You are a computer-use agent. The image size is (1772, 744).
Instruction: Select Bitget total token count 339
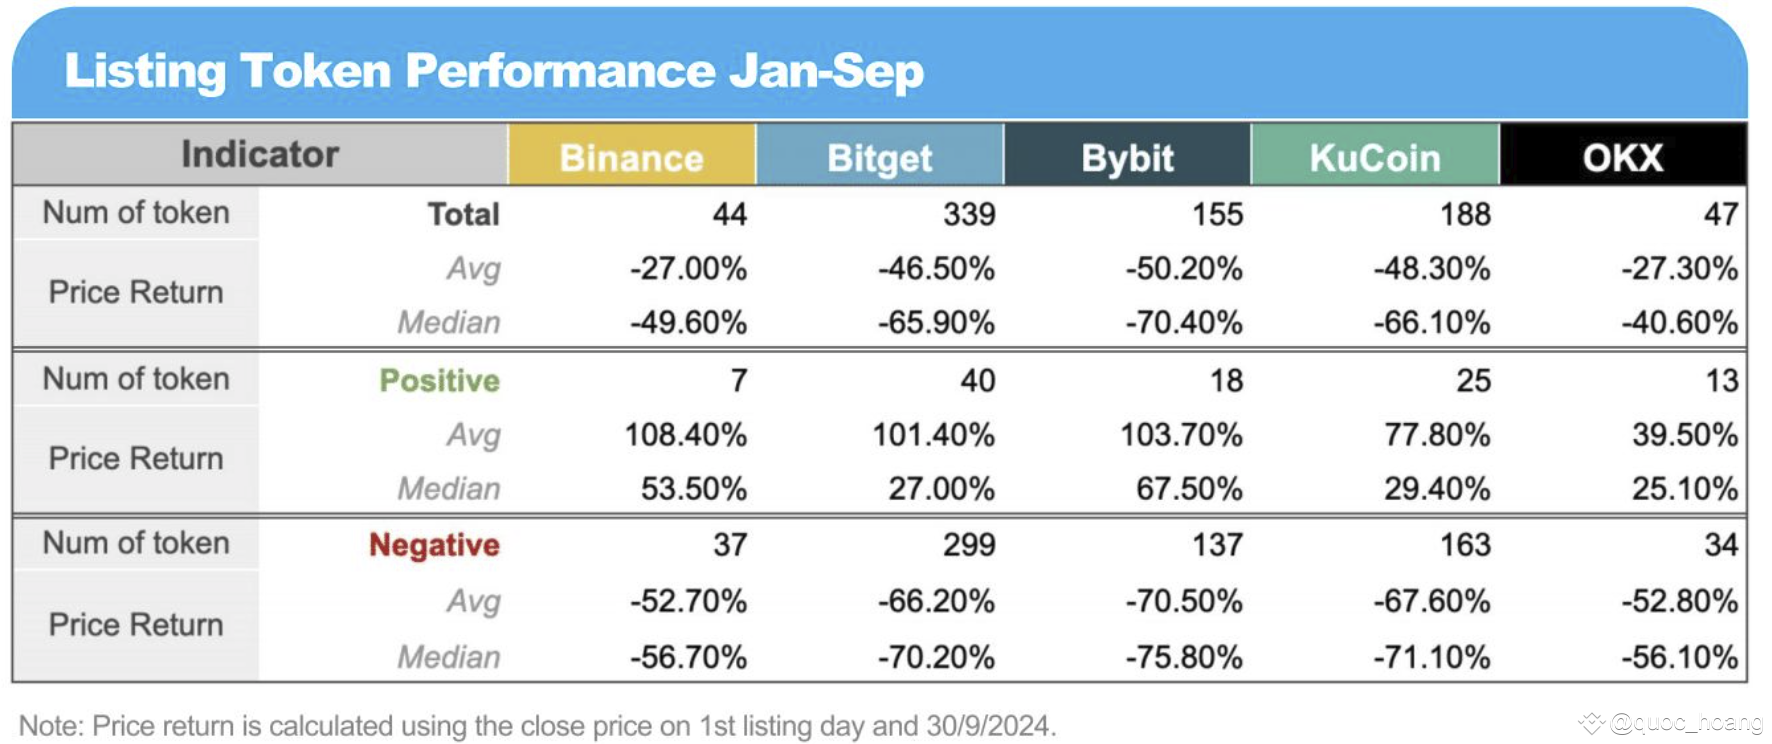(969, 214)
